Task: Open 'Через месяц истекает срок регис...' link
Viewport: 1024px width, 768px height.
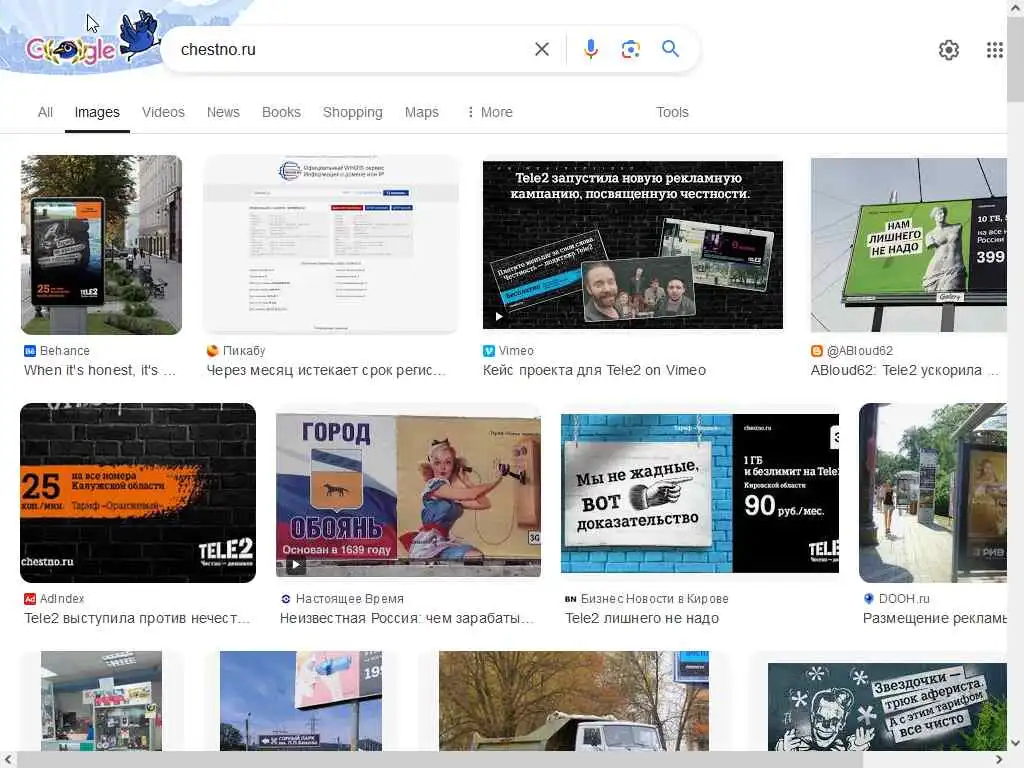Action: click(x=327, y=370)
